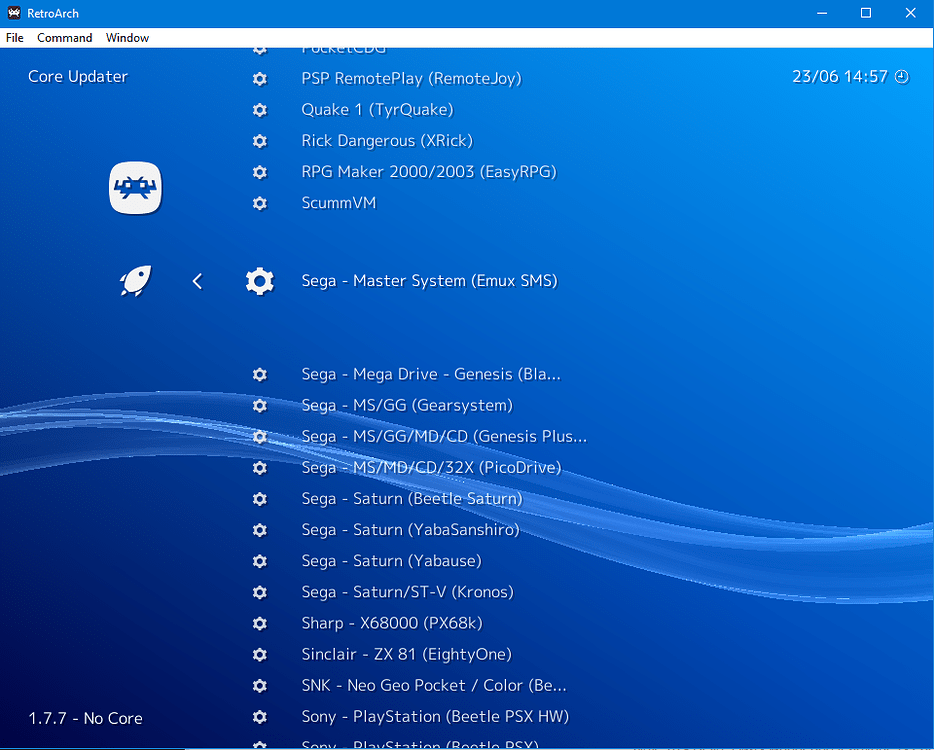Click gear icon beside ScummVM
Viewport: 934px width, 750px height.
260,203
